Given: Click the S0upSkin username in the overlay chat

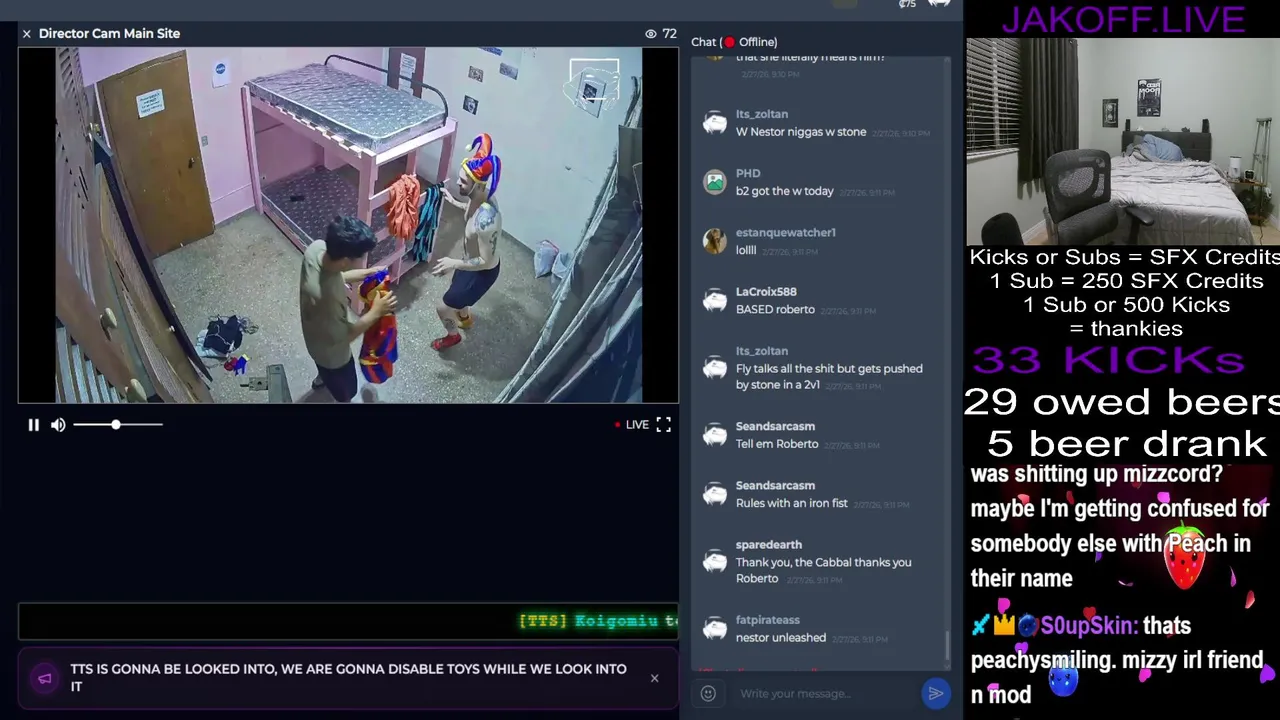Looking at the screenshot, I should (1088, 626).
